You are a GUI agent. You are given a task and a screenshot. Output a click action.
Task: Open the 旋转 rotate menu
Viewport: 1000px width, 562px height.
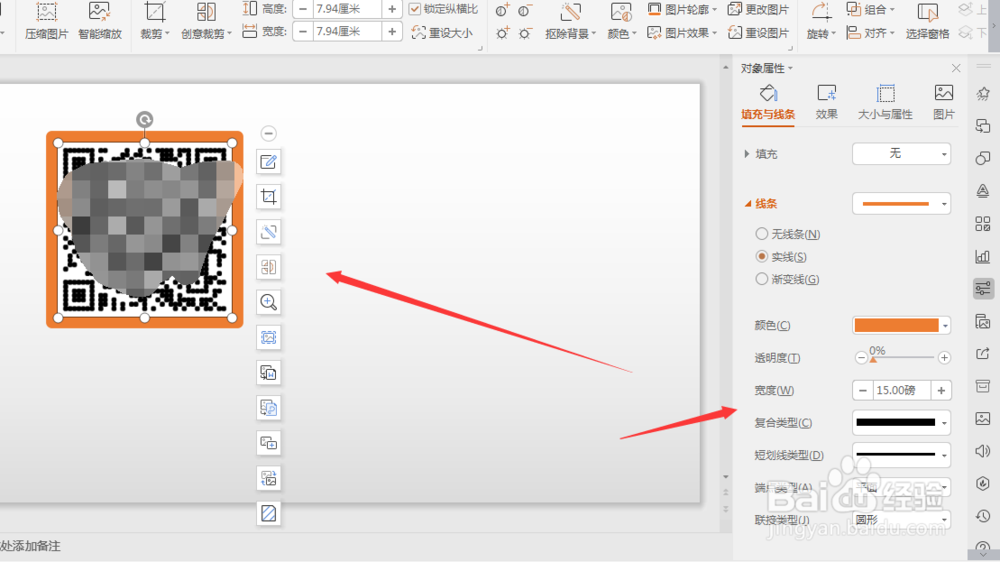820,21
